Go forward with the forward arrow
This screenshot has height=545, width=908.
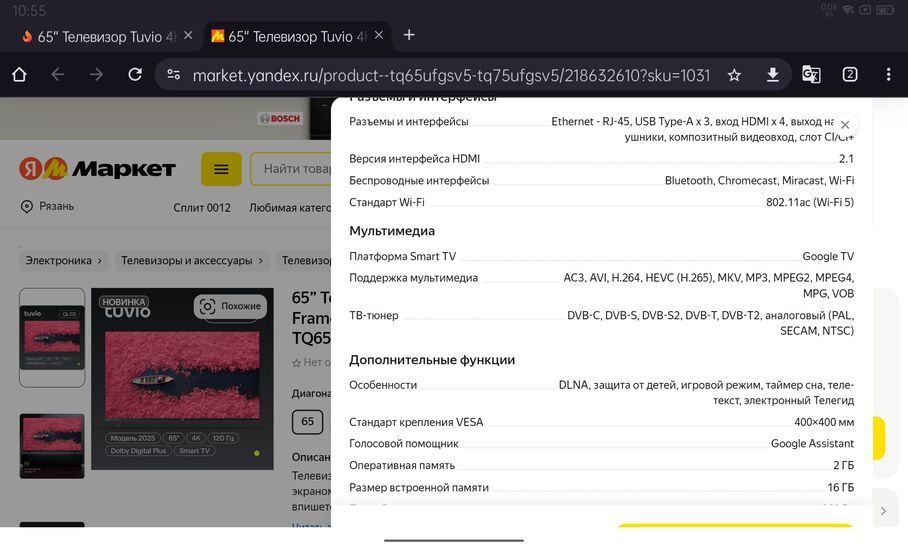pyautogui.click(x=96, y=75)
